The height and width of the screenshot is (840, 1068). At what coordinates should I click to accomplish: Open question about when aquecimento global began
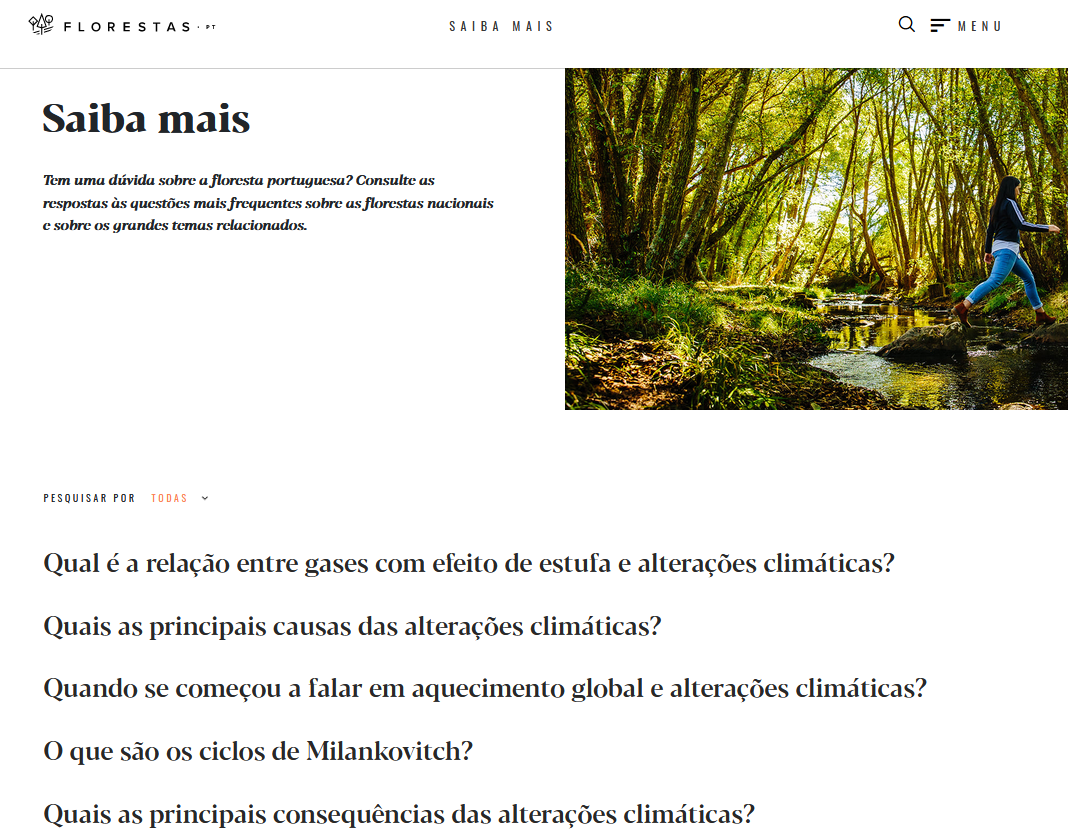point(485,689)
